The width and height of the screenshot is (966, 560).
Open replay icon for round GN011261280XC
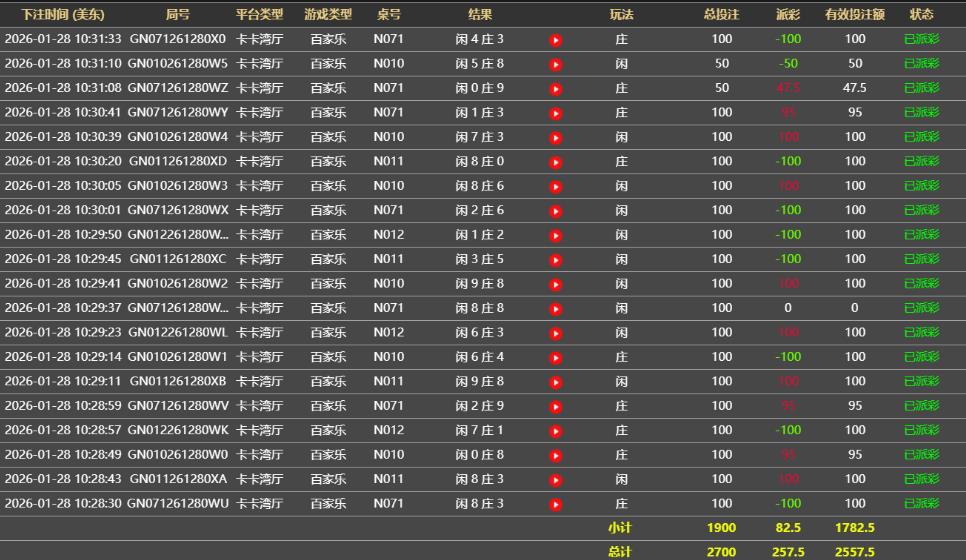(x=556, y=260)
